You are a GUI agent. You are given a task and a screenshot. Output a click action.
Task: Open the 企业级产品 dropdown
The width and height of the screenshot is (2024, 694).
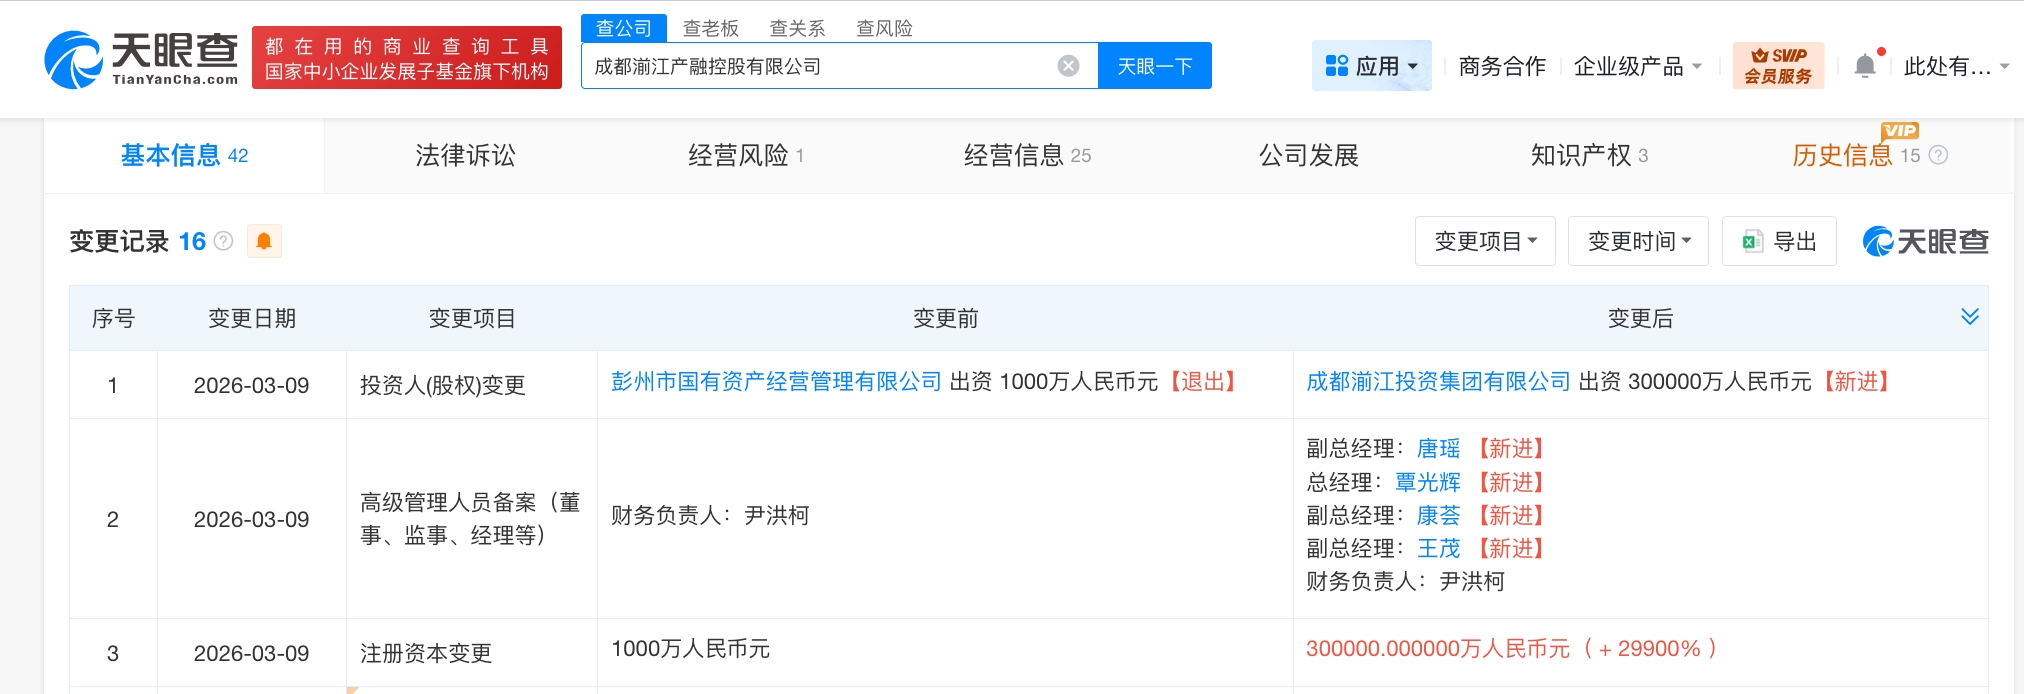point(1637,66)
